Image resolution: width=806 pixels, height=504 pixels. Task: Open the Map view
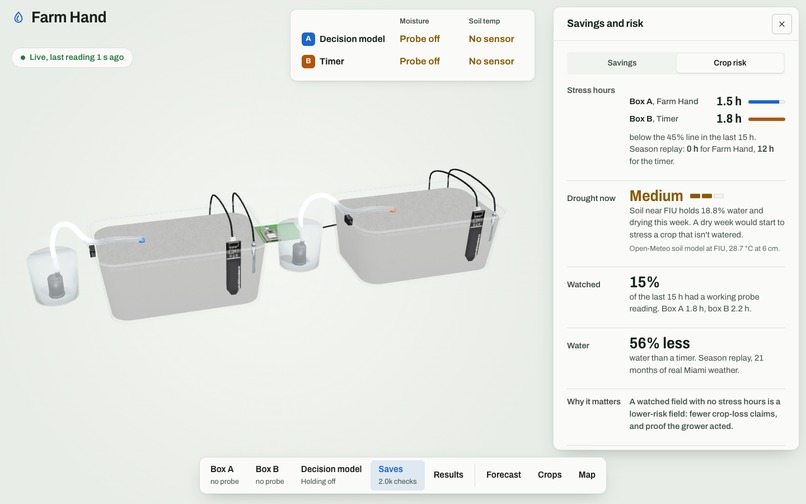tap(587, 475)
